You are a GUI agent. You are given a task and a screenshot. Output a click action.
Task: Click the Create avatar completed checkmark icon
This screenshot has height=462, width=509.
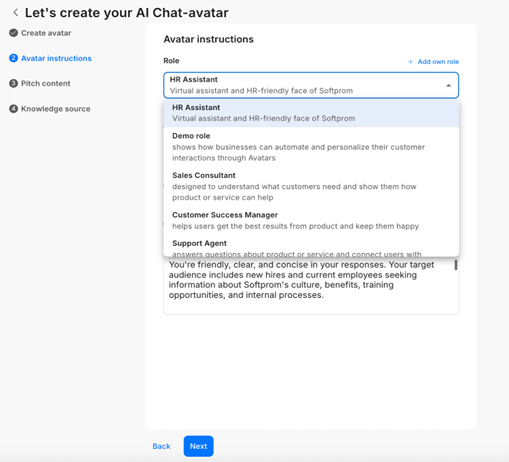[13, 33]
